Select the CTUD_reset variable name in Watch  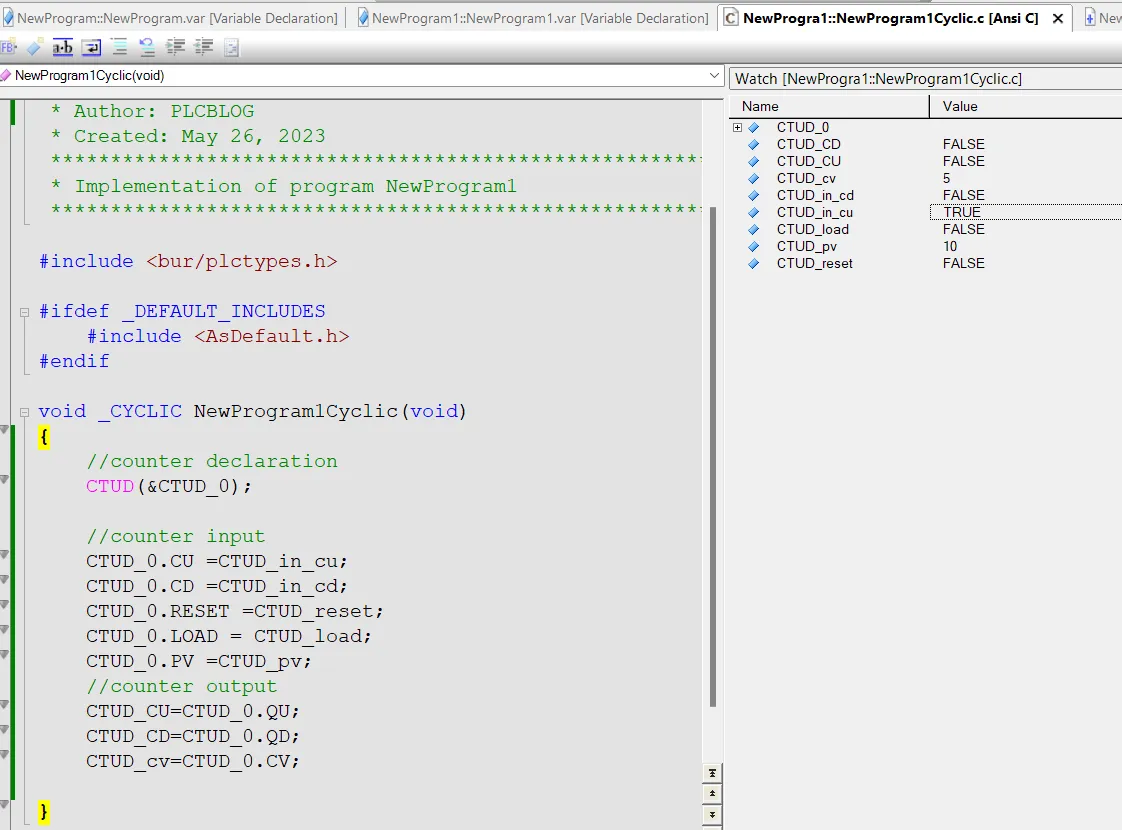click(x=814, y=263)
